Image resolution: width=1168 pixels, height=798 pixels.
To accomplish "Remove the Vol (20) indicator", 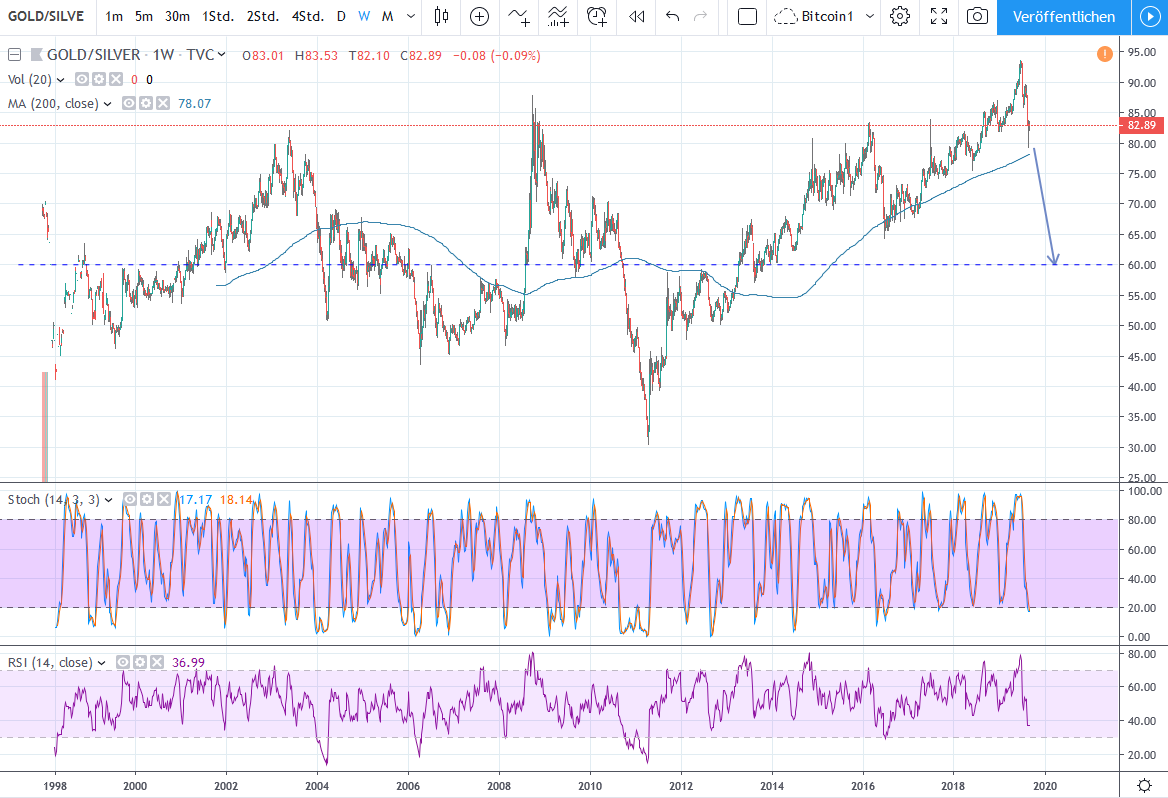I will 115,79.
